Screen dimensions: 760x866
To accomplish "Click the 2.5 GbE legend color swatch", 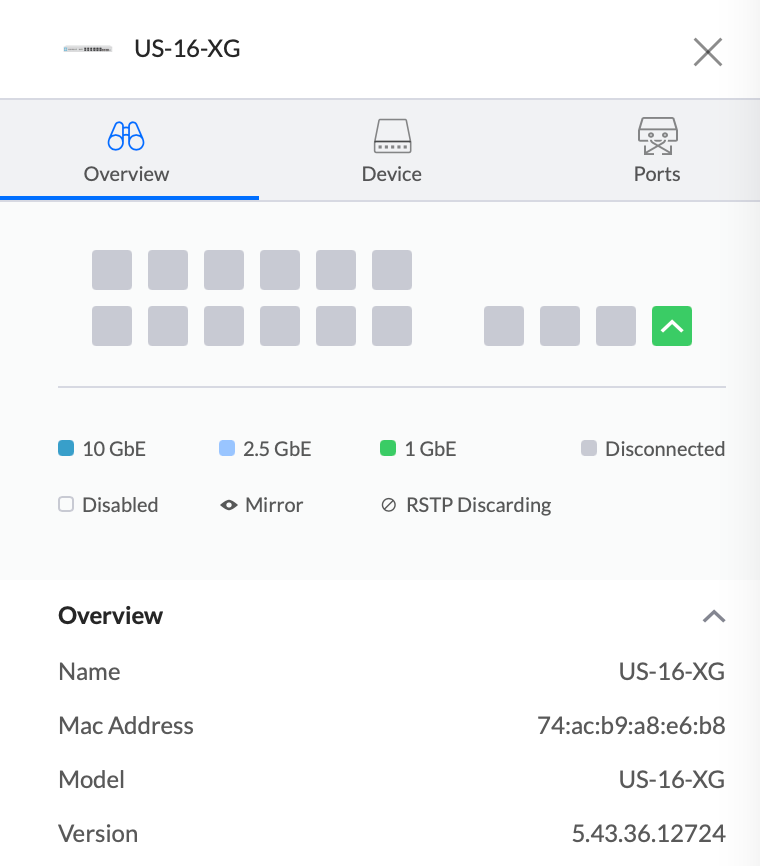I will (x=227, y=448).
